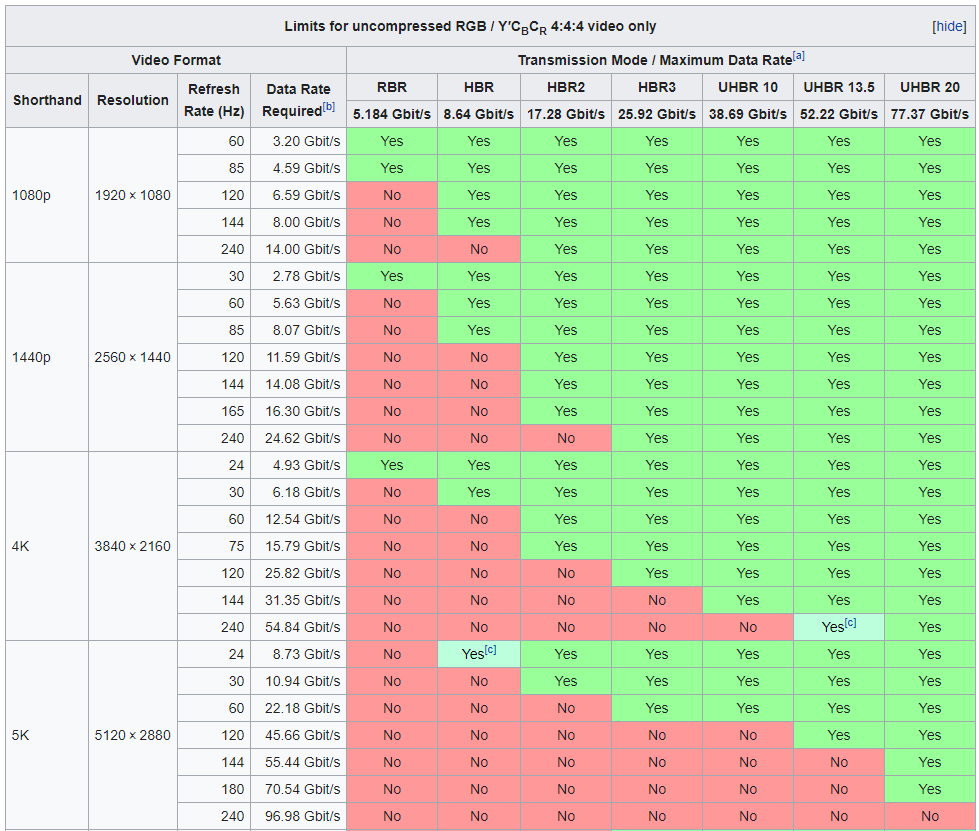Select the 3840 × 2160 resolution cell
Viewport: 979px width, 831px height.
tap(133, 546)
